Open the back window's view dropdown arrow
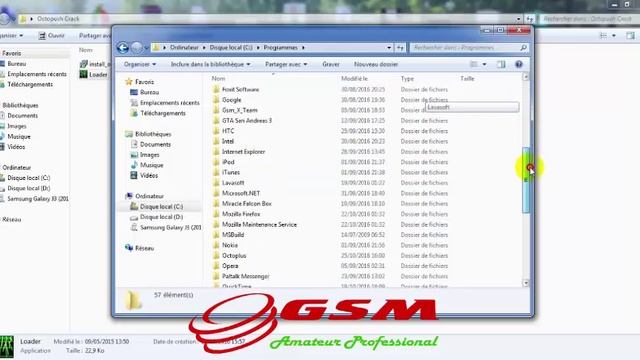 [x=613, y=36]
